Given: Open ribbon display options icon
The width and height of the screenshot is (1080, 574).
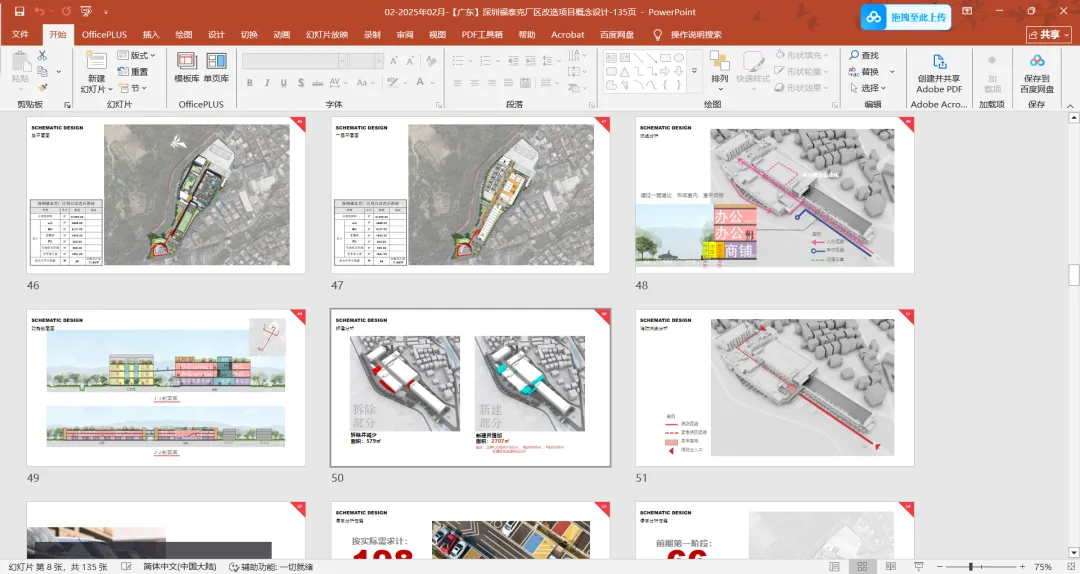Looking at the screenshot, I should (x=967, y=12).
